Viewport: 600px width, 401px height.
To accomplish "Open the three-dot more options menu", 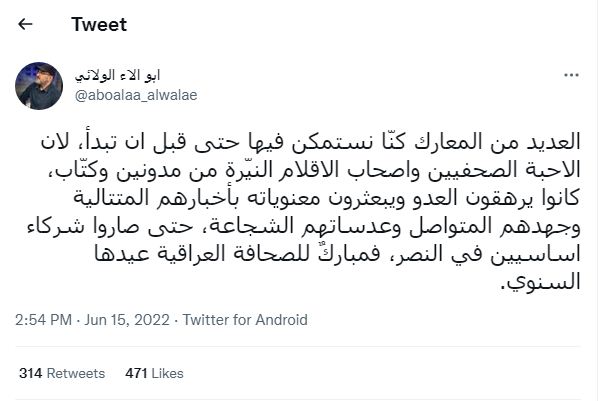I will tap(571, 75).
